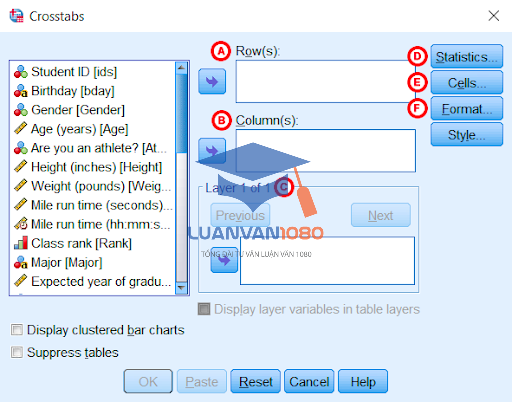Select 'Are you an athlete?' variable
Viewport: 512px width, 402px height.
point(92,148)
